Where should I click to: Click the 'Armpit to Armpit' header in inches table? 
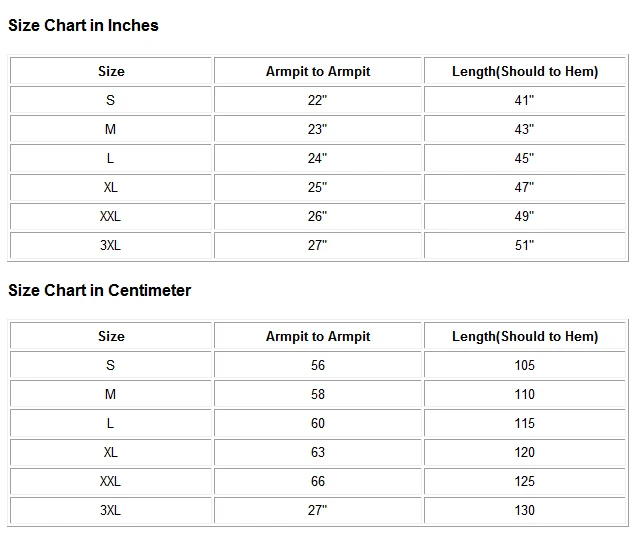(318, 71)
